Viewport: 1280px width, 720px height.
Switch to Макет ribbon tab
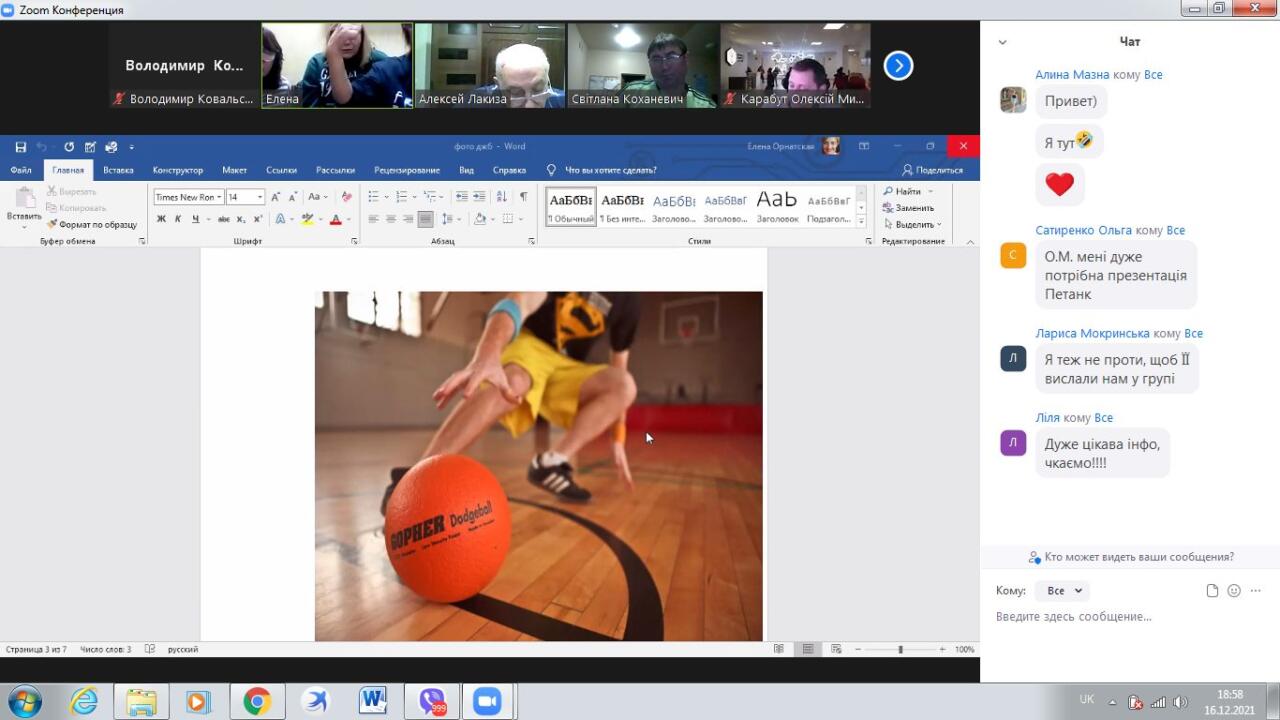234,170
